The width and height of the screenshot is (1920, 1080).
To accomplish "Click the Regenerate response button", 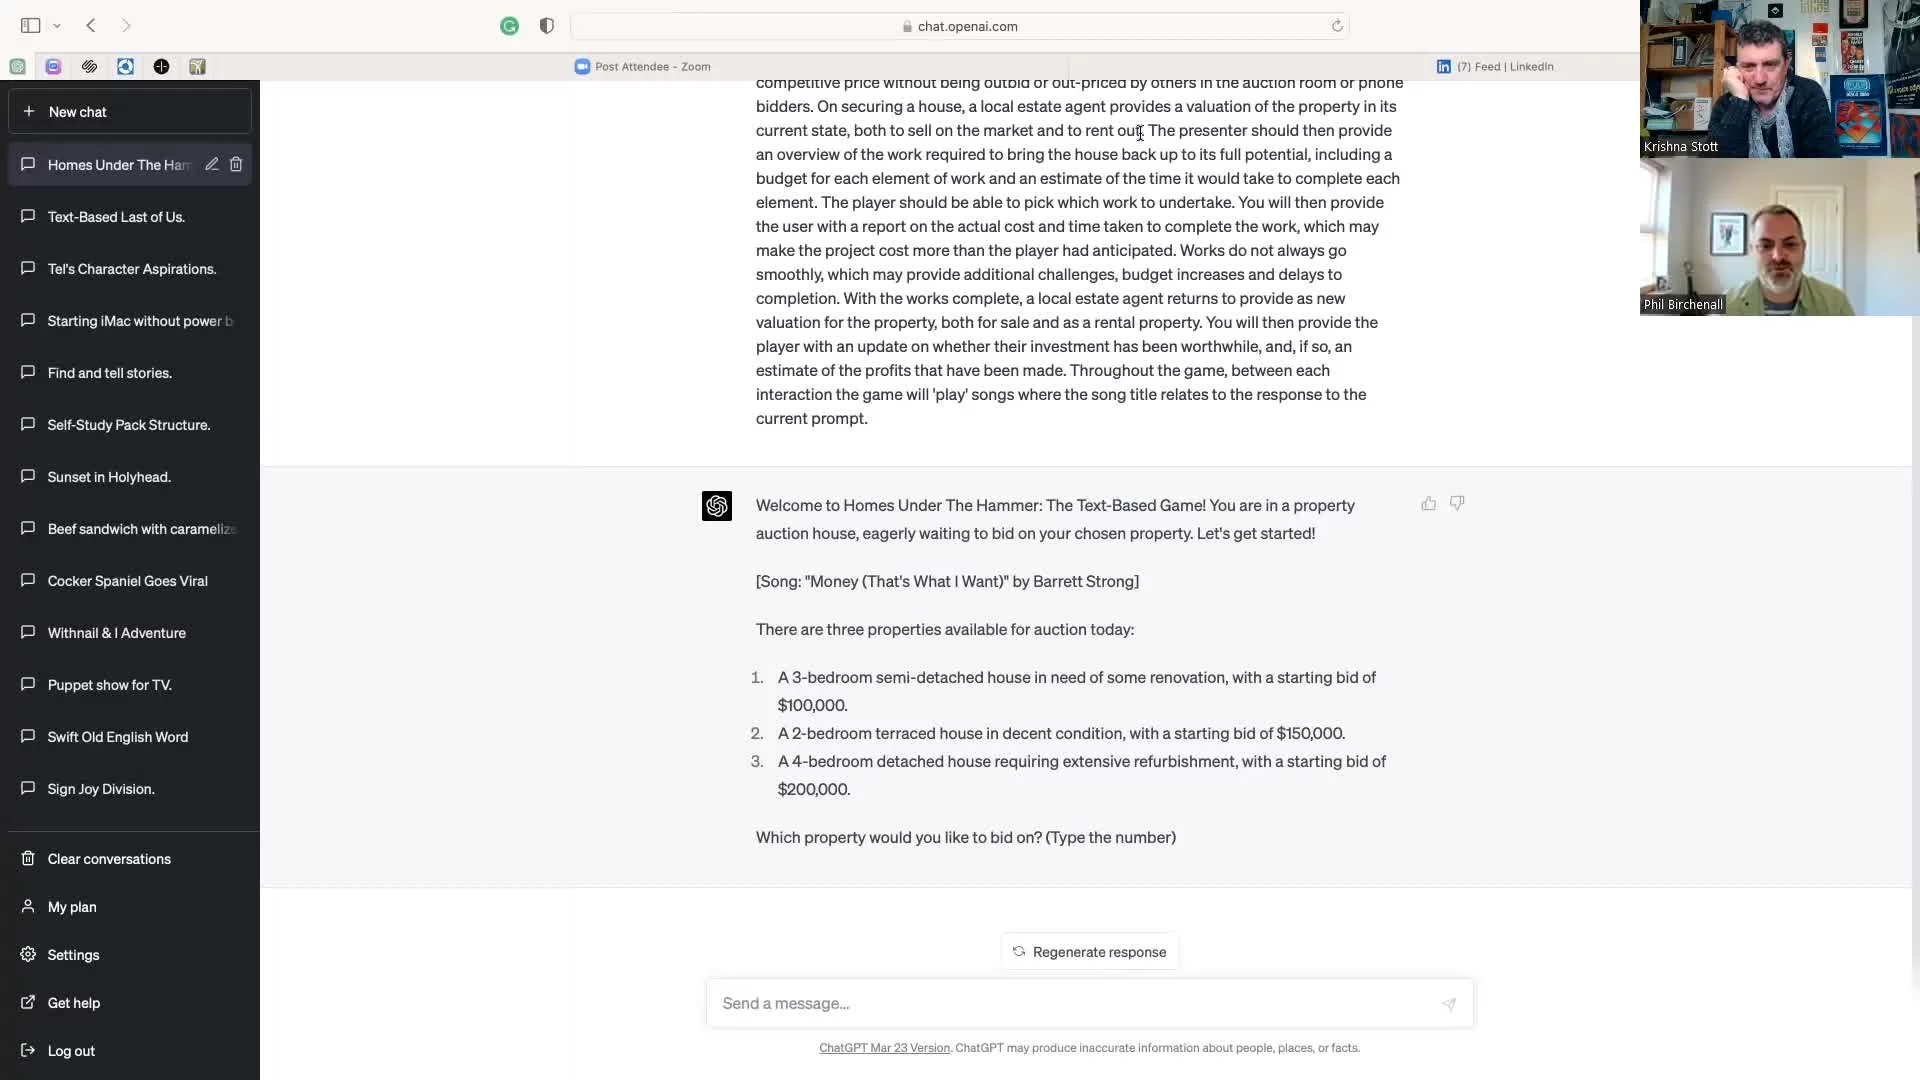I will click(x=1089, y=951).
